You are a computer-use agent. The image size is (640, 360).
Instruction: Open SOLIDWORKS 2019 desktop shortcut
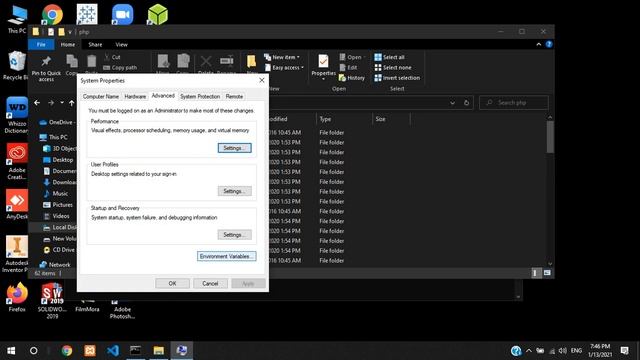point(52,300)
